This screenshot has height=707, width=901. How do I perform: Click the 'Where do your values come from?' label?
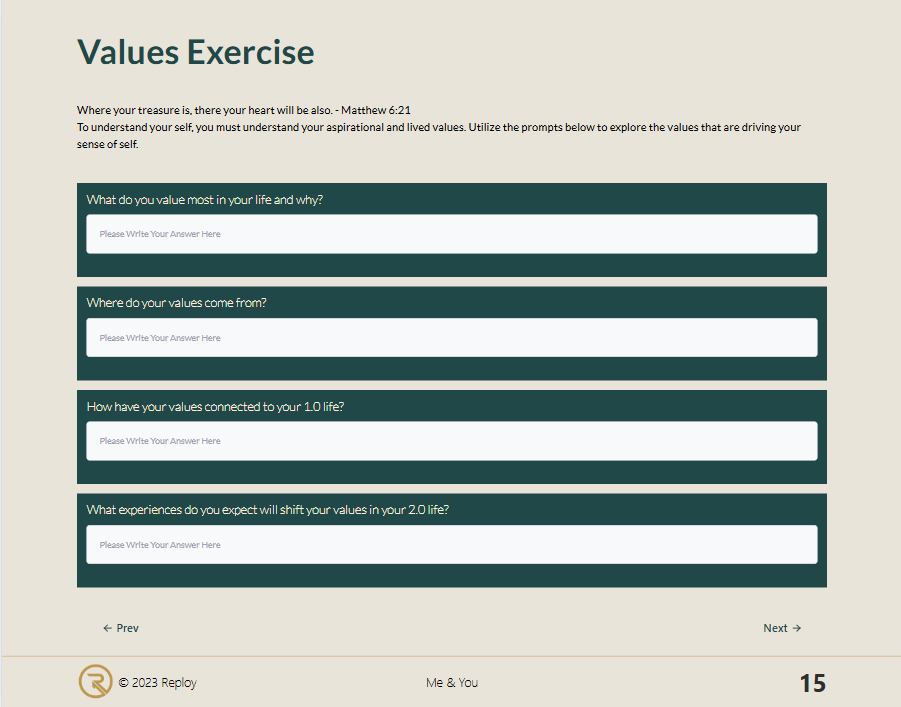[177, 303]
